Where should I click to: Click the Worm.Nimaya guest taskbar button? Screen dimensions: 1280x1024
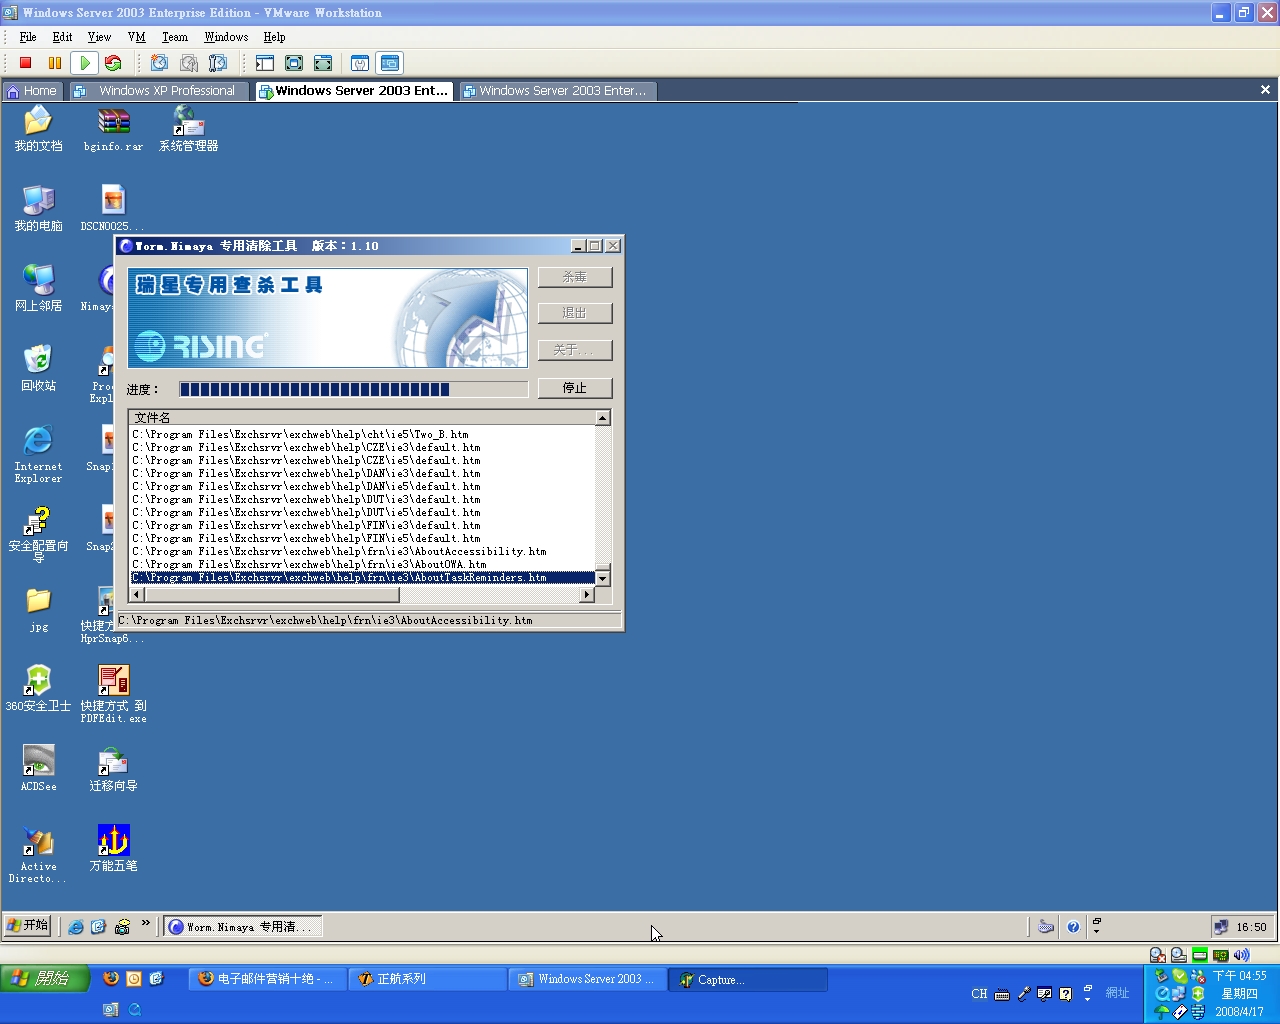pos(243,927)
